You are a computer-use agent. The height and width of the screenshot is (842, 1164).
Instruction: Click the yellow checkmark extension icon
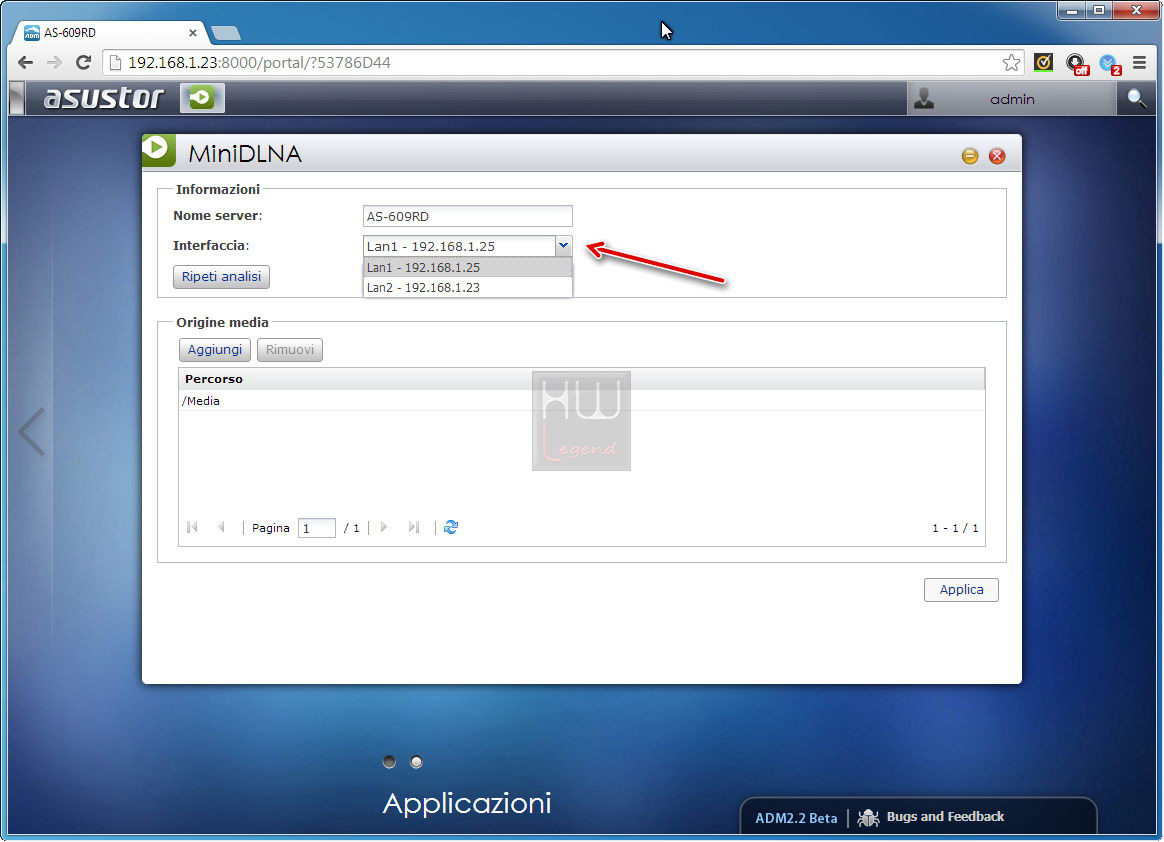(1043, 62)
